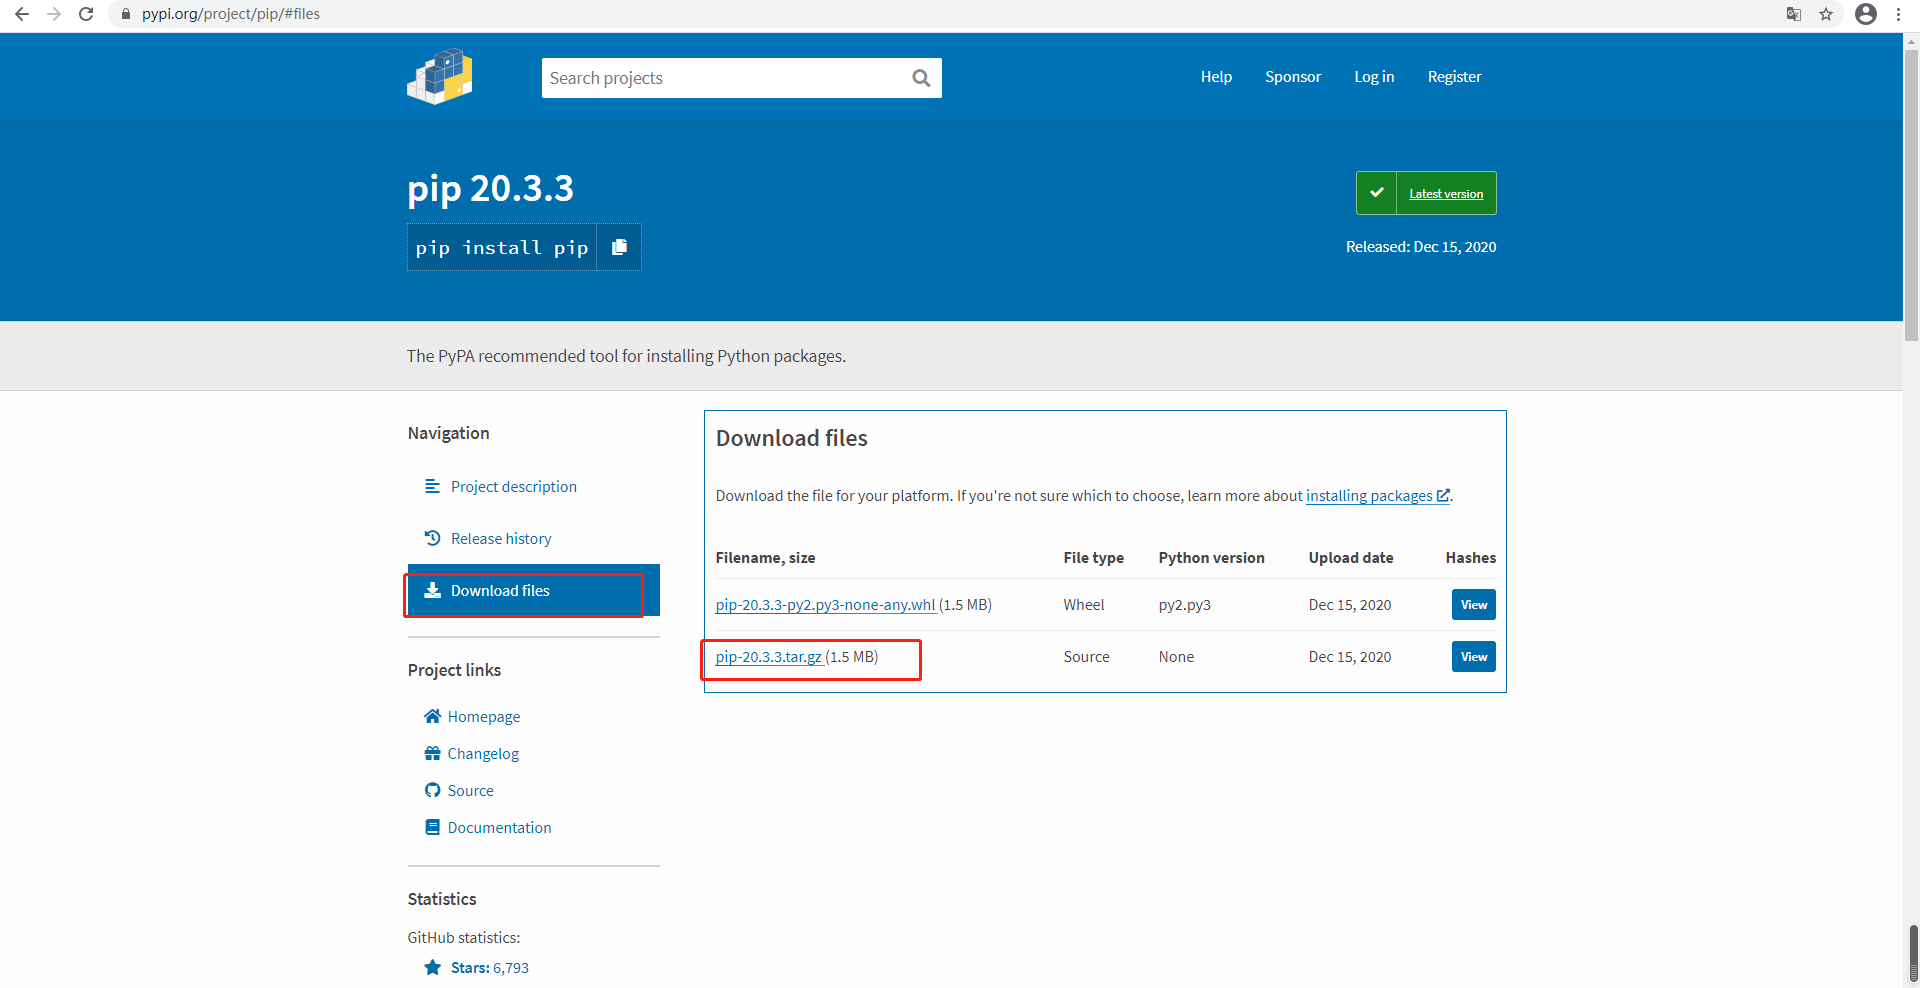Open Project description in navigation
The width and height of the screenshot is (1920, 988).
(514, 486)
